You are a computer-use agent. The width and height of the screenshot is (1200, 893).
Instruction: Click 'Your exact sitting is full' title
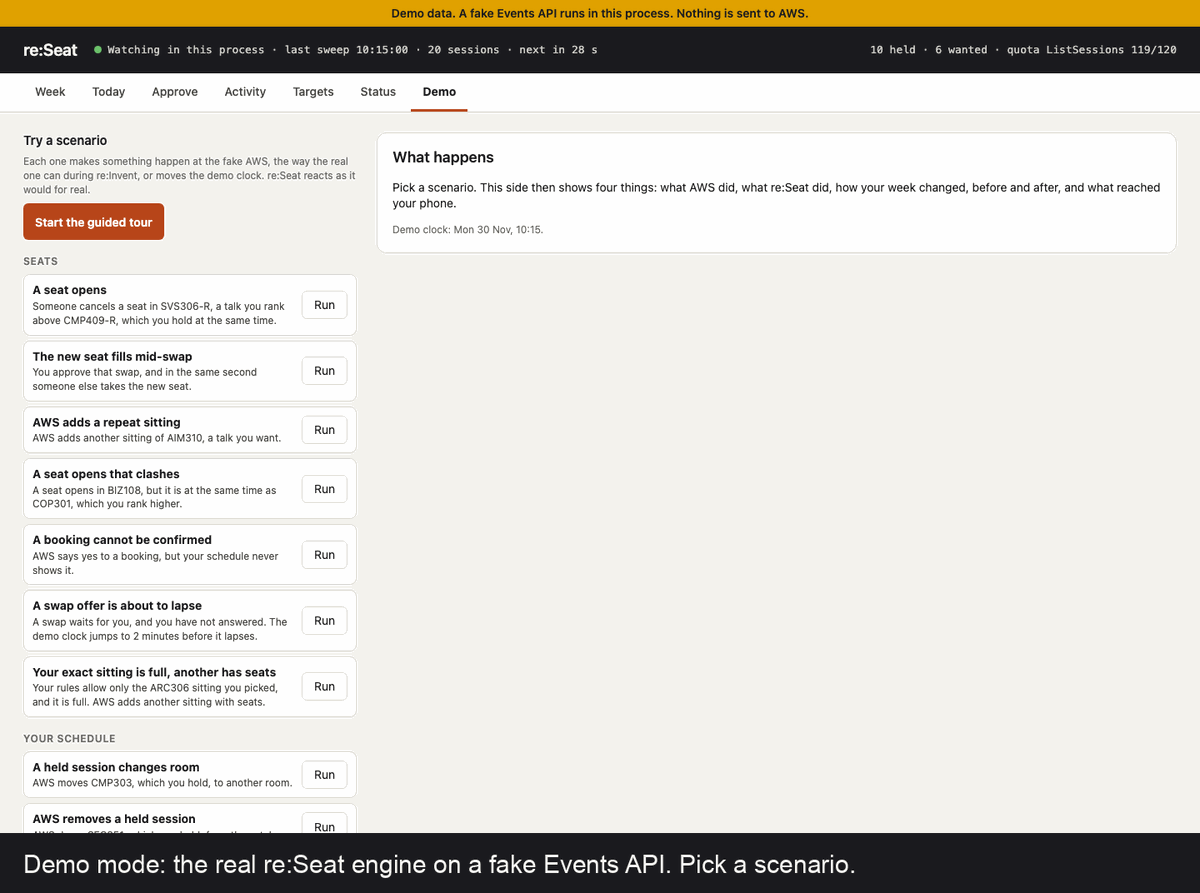pos(154,672)
